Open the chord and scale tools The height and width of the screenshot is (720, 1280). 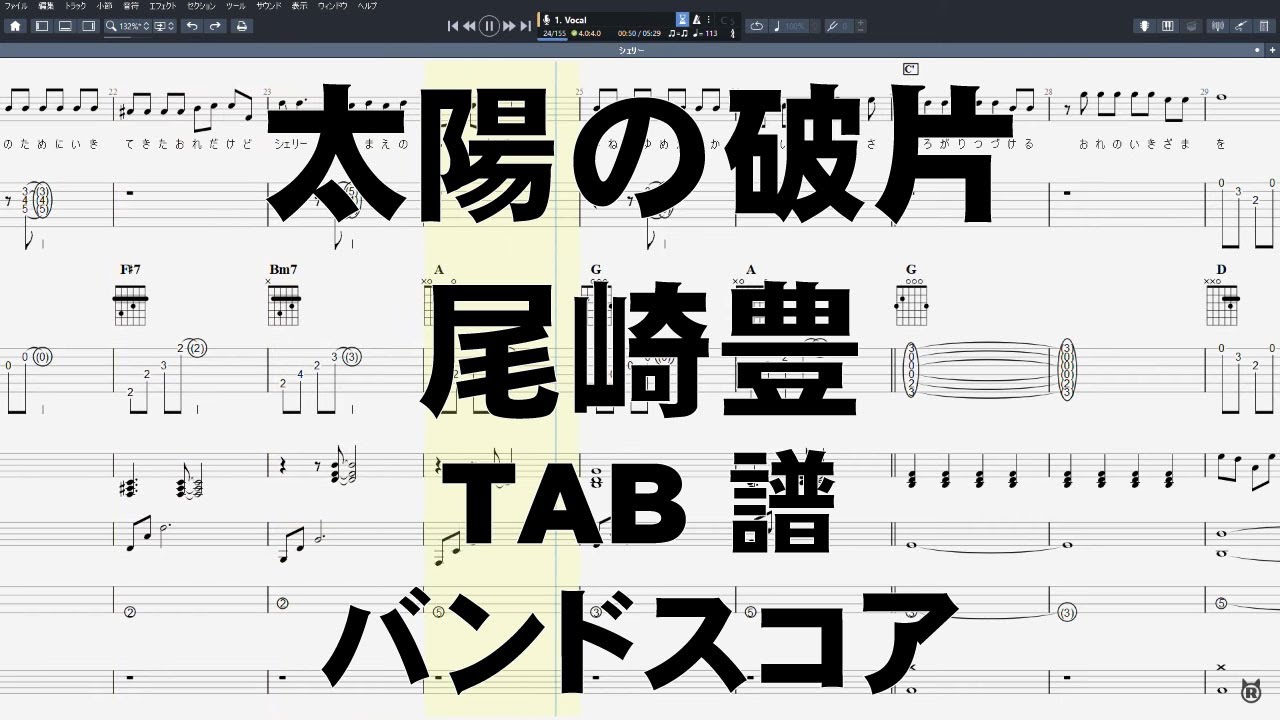coord(1265,26)
